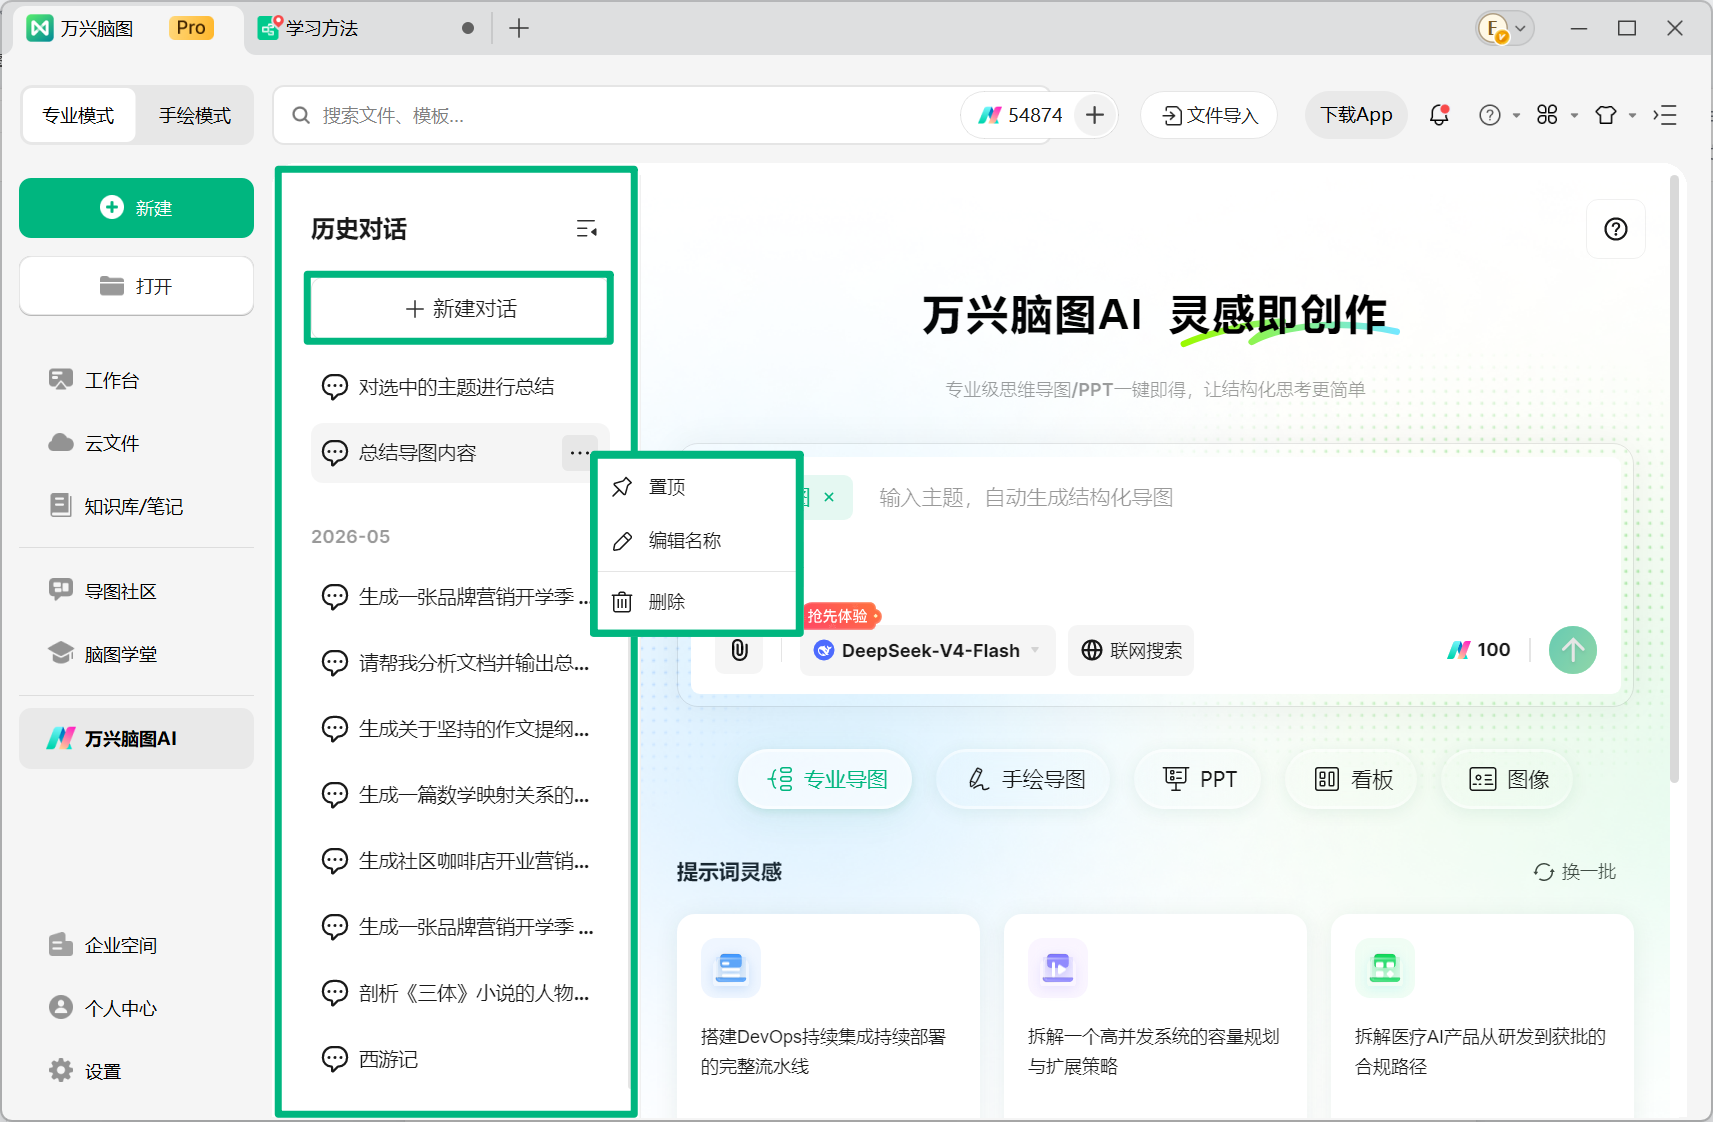Open conversation 生成关于坚持的作文提纲...
The width and height of the screenshot is (1713, 1122).
click(460, 729)
